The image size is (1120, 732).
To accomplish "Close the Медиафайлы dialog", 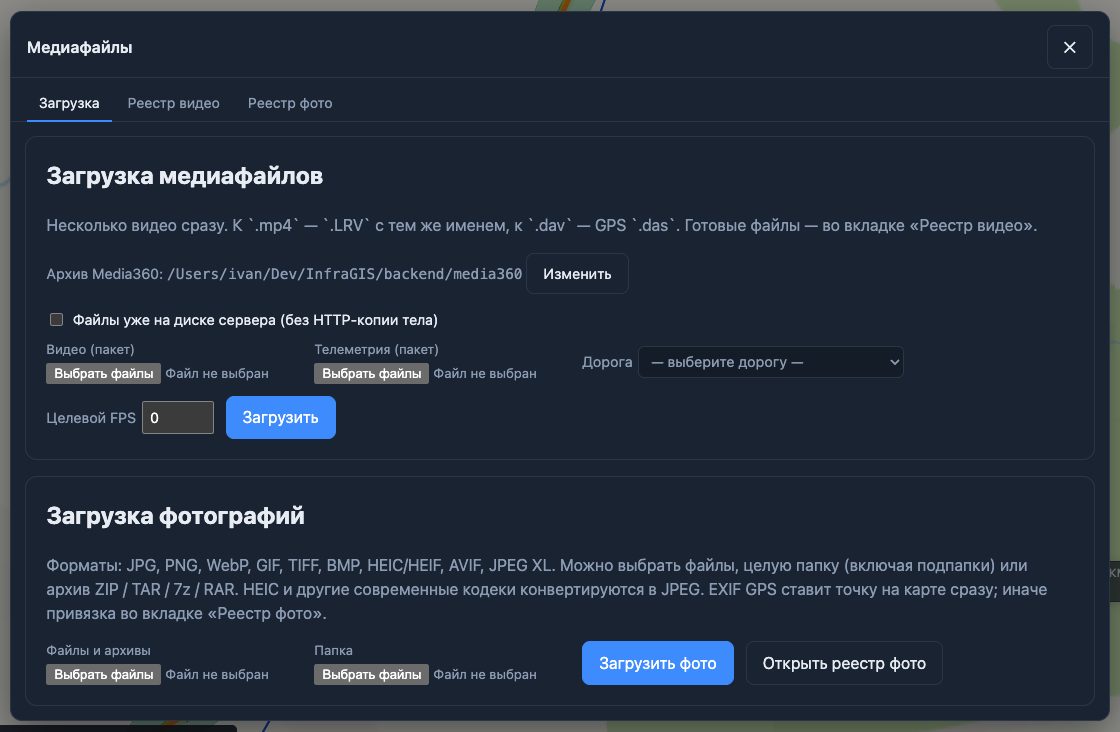I will 1069,47.
